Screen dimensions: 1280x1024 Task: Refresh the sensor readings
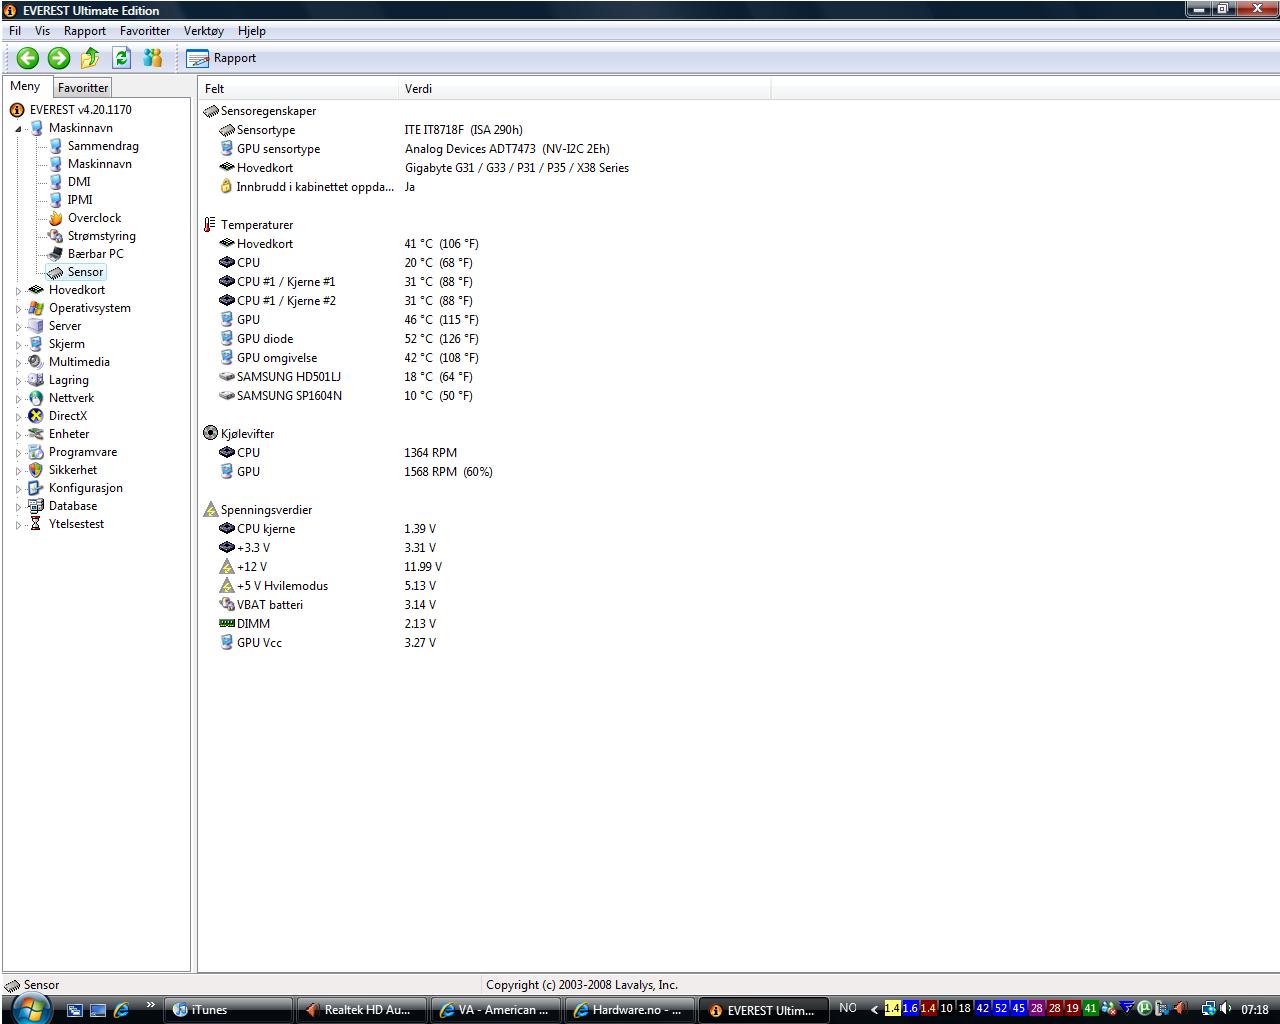122,58
